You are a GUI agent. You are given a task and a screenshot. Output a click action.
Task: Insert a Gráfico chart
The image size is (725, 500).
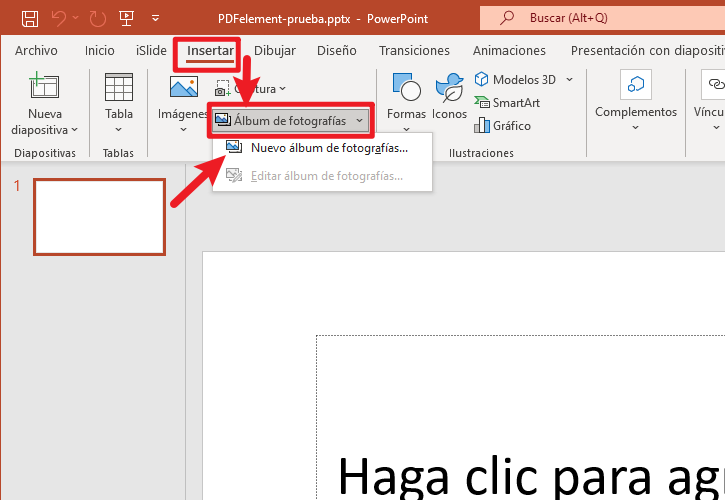point(503,125)
